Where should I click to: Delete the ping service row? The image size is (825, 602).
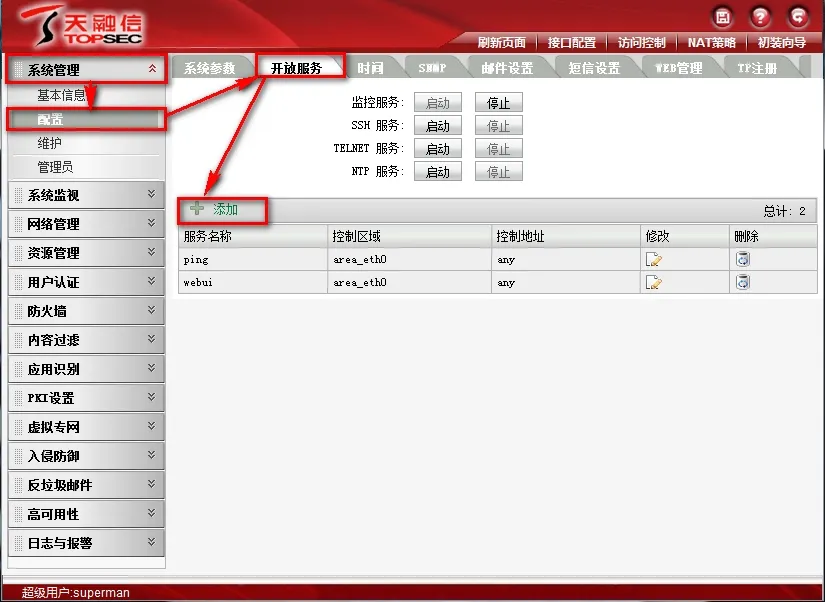[742, 259]
